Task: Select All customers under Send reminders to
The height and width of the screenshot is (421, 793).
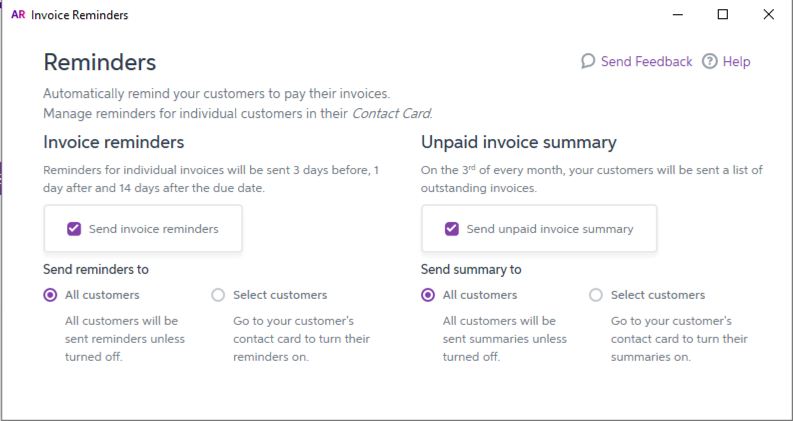Action: [51, 295]
